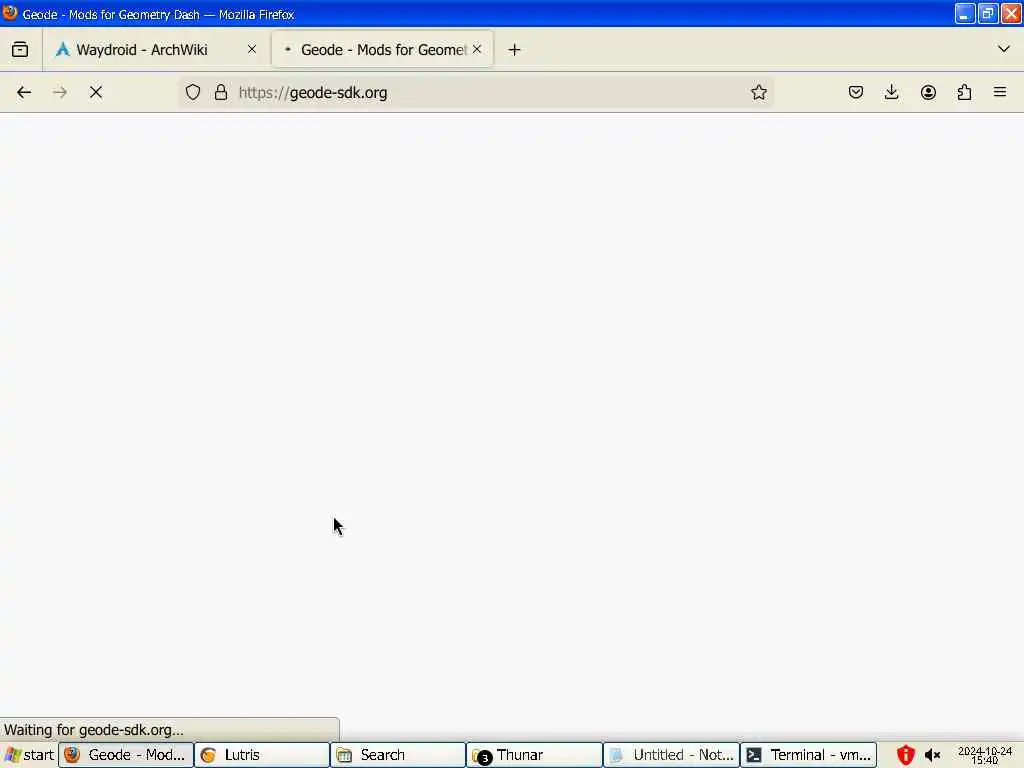Expand the list all tabs dropdown

pyautogui.click(x=1004, y=49)
